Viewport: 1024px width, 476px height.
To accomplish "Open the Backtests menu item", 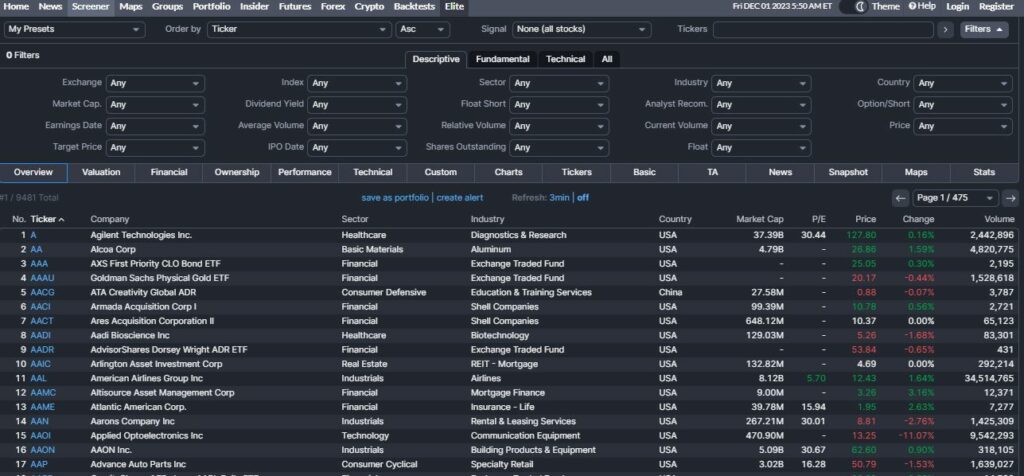I will click(x=414, y=7).
